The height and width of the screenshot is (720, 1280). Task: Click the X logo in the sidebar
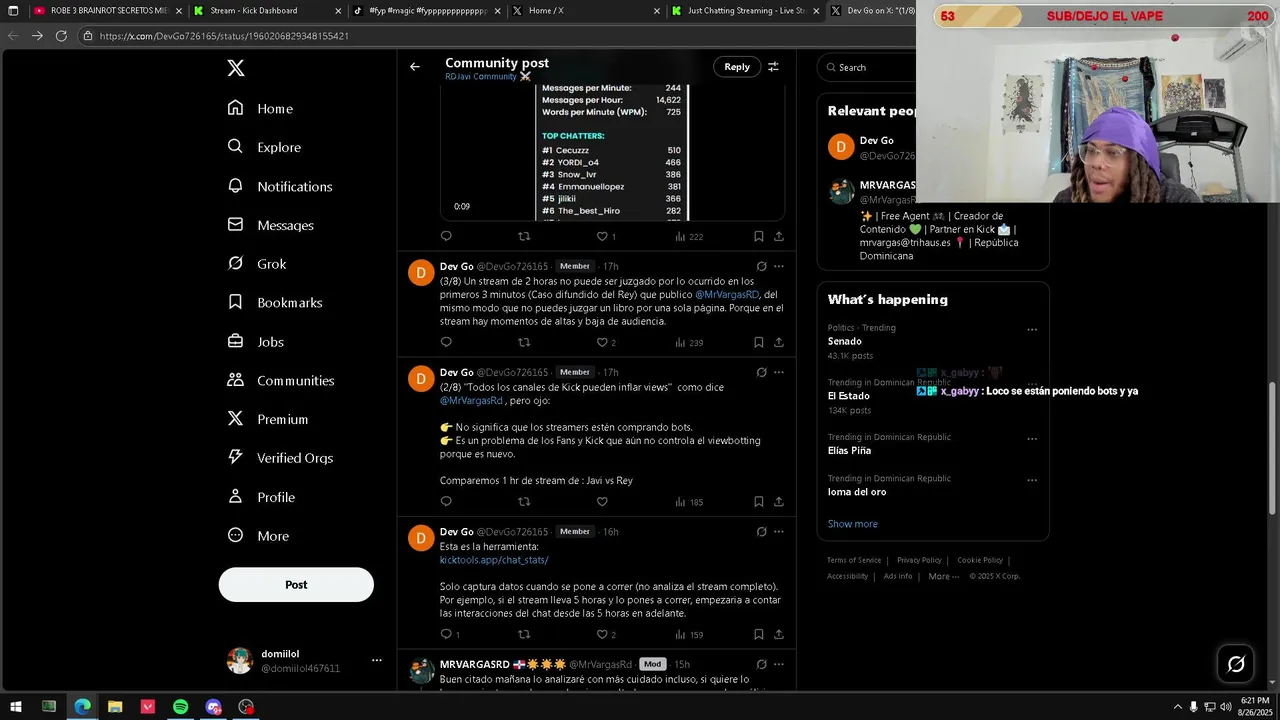pos(235,68)
